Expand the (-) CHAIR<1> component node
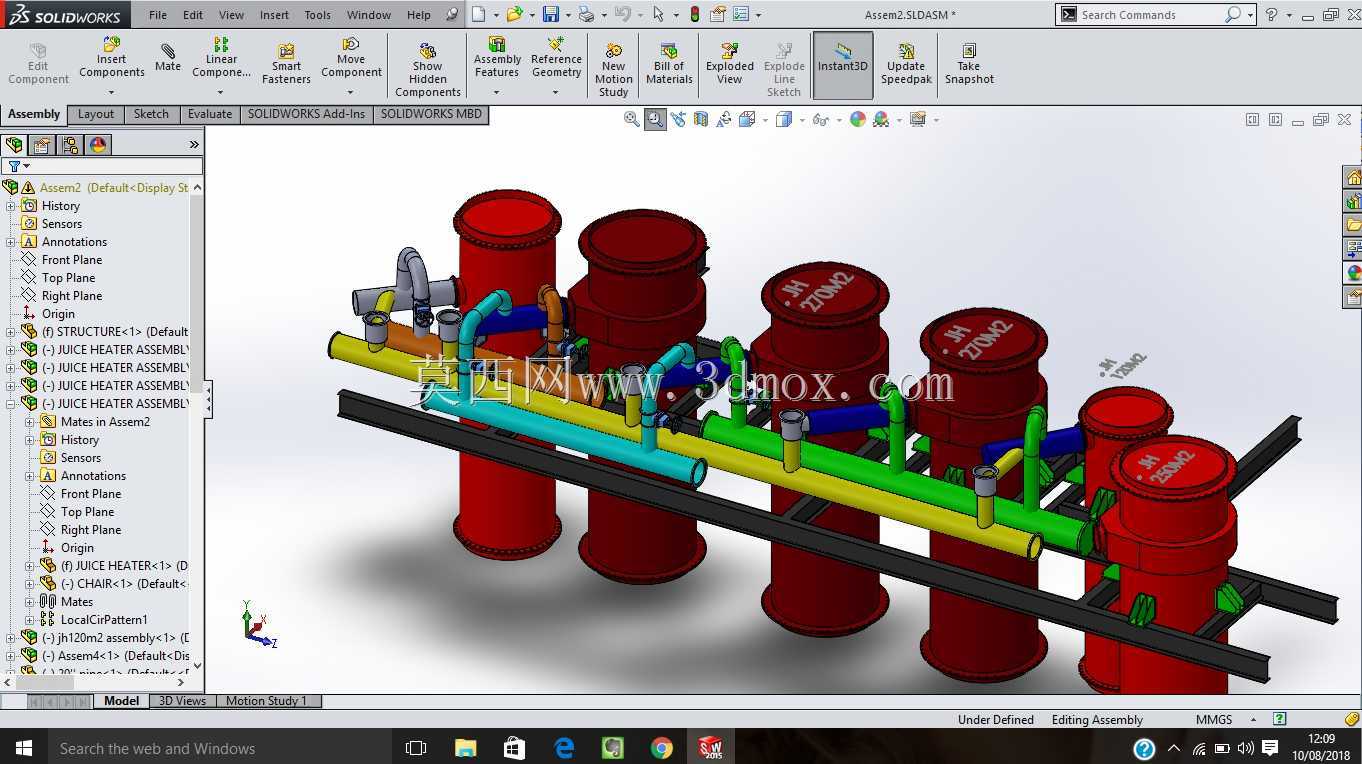1362x764 pixels. pyautogui.click(x=30, y=584)
